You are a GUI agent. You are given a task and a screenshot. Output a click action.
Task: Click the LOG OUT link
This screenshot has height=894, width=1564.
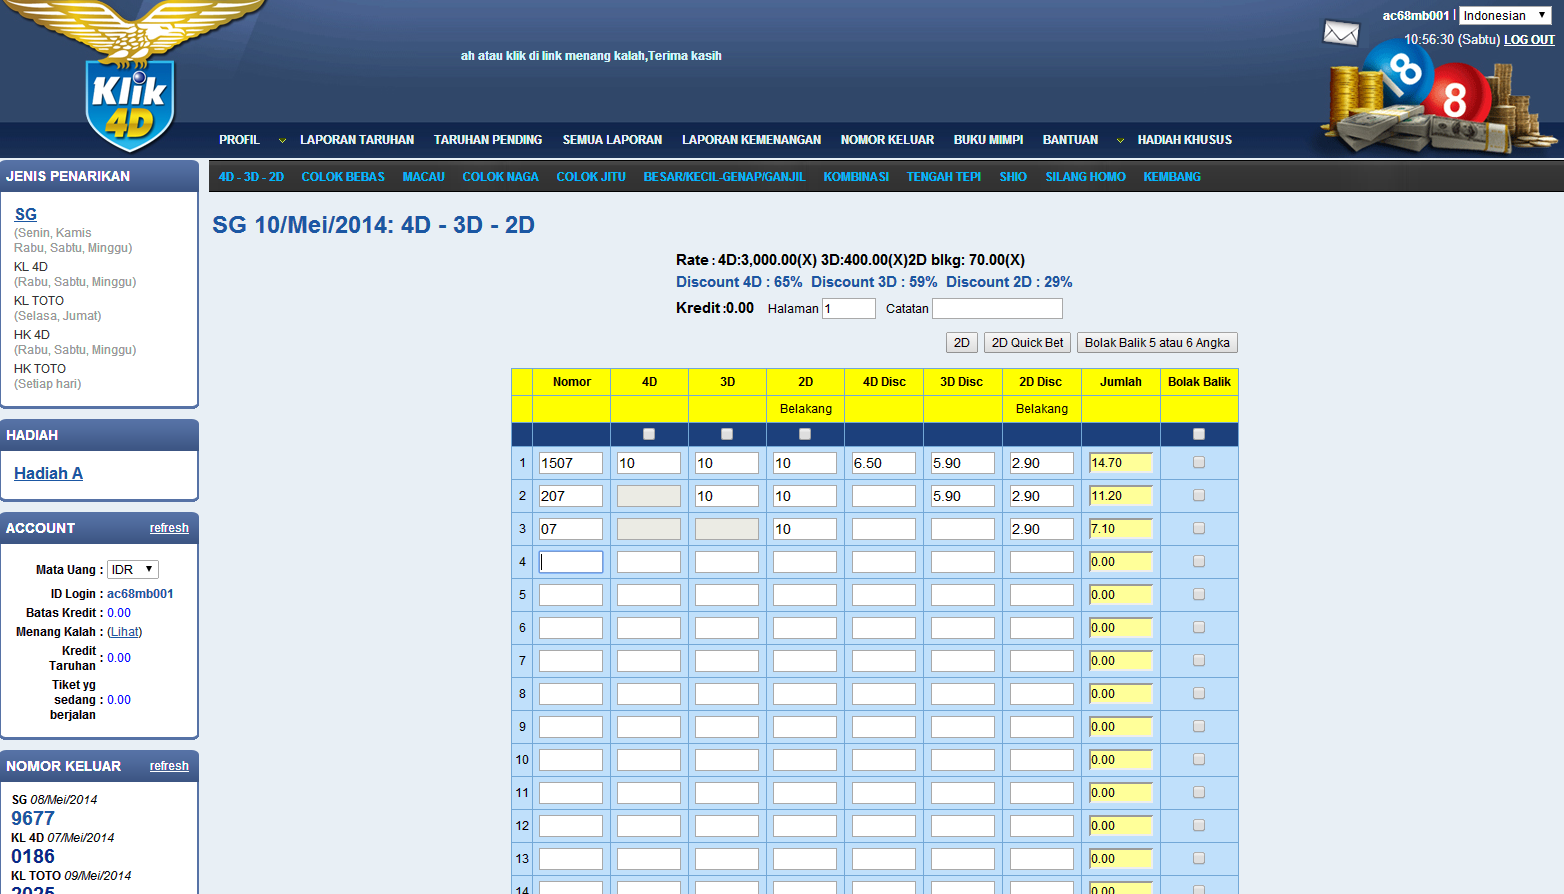pos(1529,40)
